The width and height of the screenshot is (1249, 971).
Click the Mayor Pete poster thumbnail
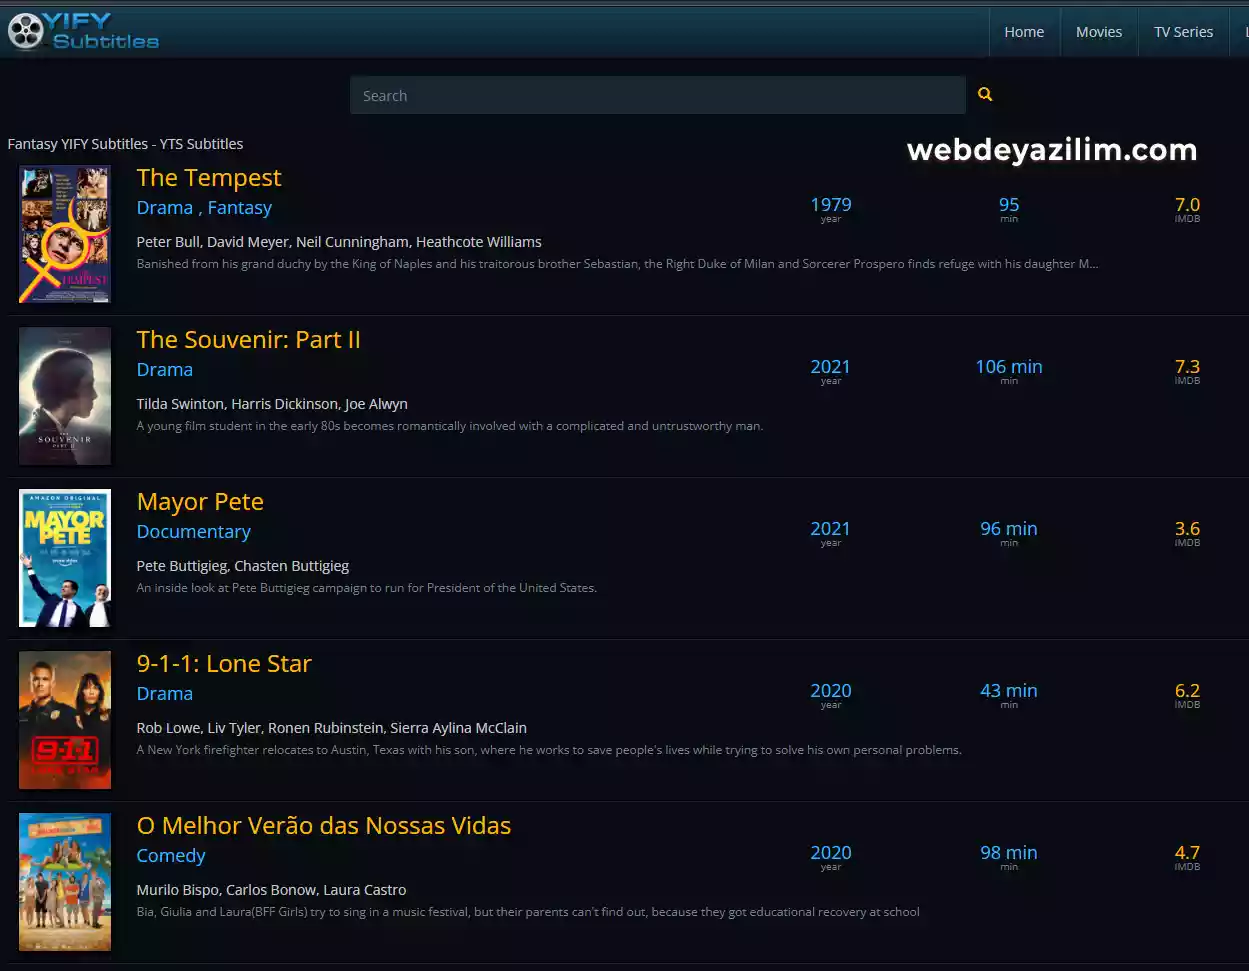[65, 558]
